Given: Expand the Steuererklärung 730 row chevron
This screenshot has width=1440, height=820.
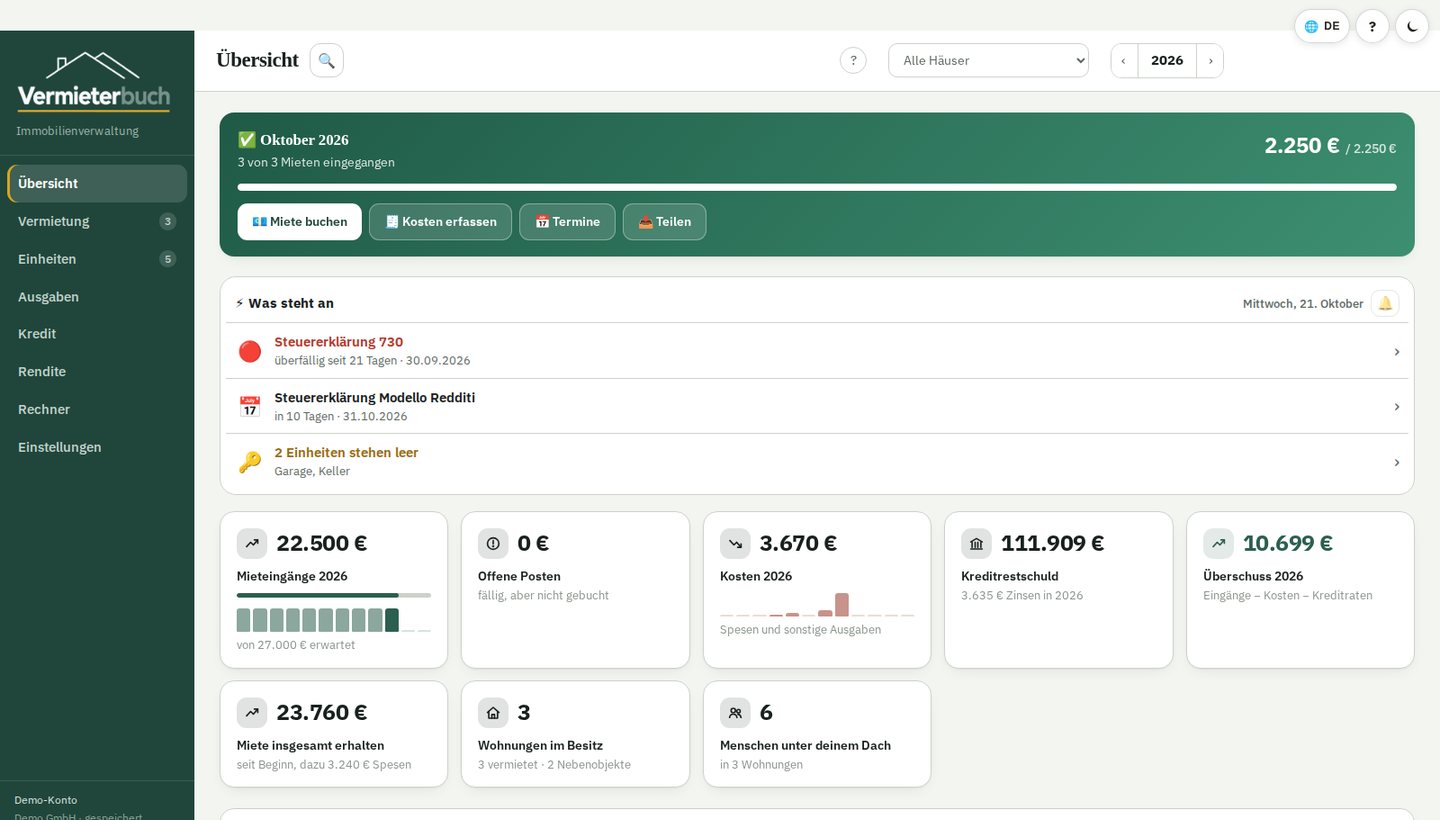Looking at the screenshot, I should (1397, 352).
